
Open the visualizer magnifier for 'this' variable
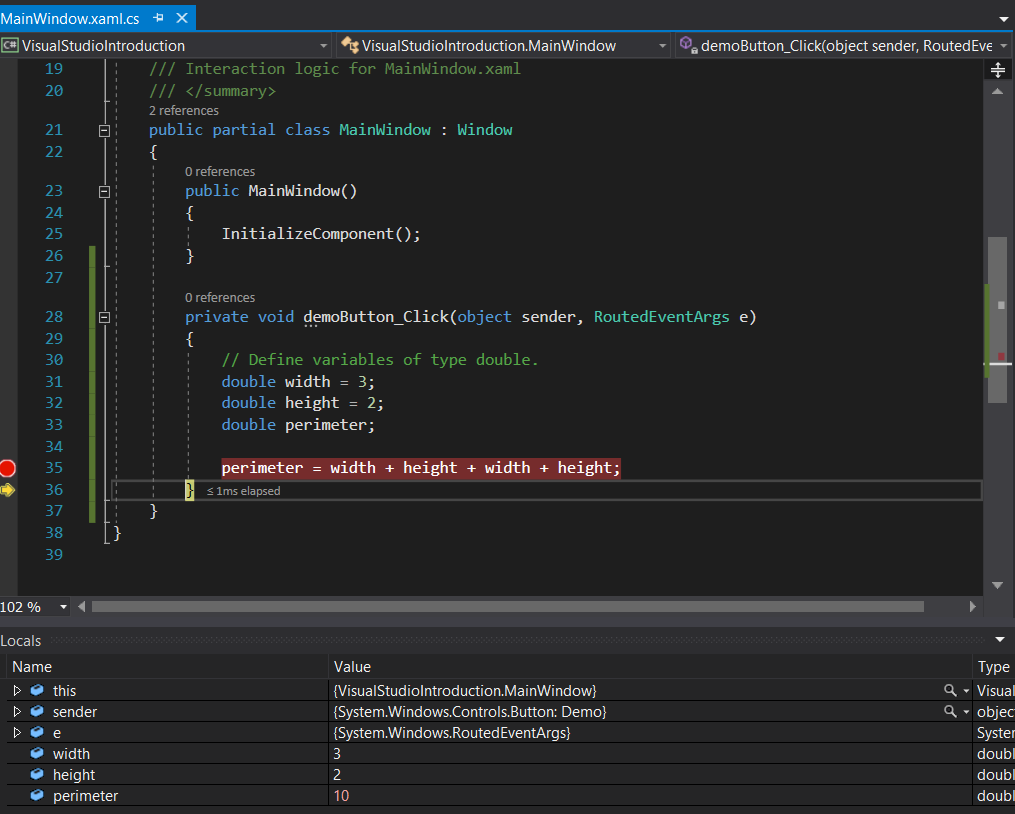coord(950,691)
